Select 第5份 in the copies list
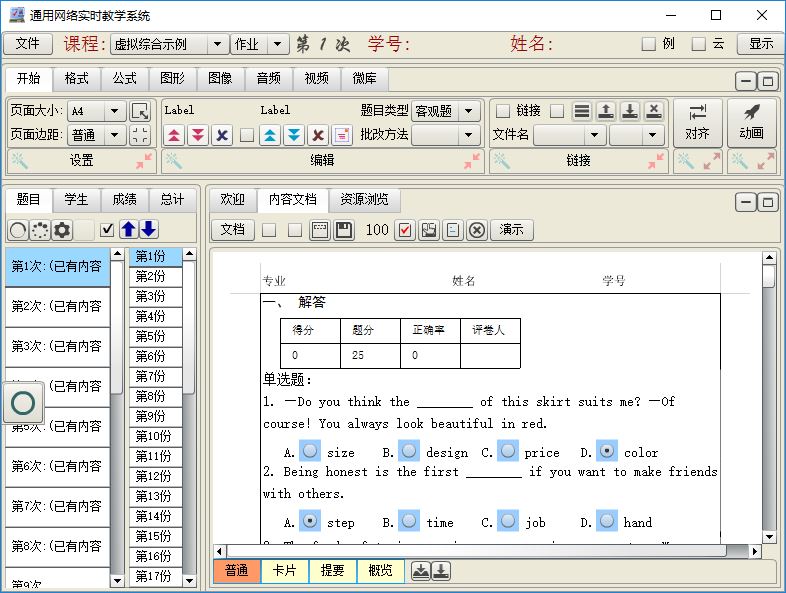 (155, 336)
